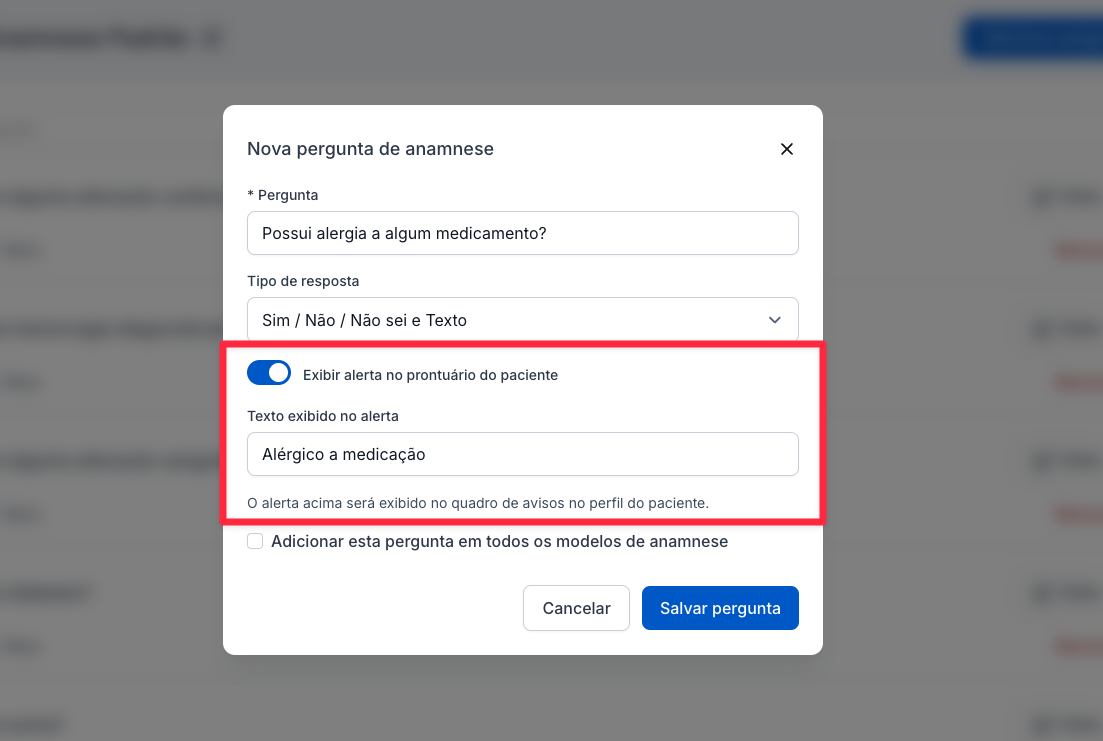The image size is (1103, 741).
Task: Focus the 'Texto exibido no alerta' input
Action: click(522, 454)
